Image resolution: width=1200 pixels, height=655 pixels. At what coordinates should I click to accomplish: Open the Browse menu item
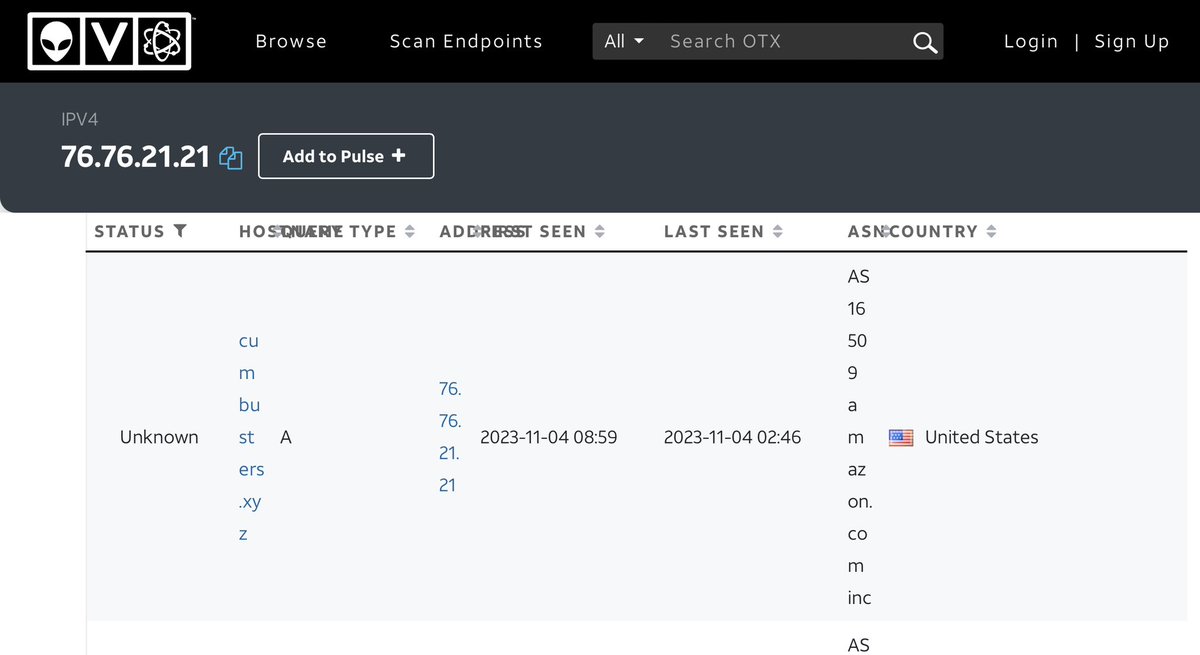click(x=291, y=42)
